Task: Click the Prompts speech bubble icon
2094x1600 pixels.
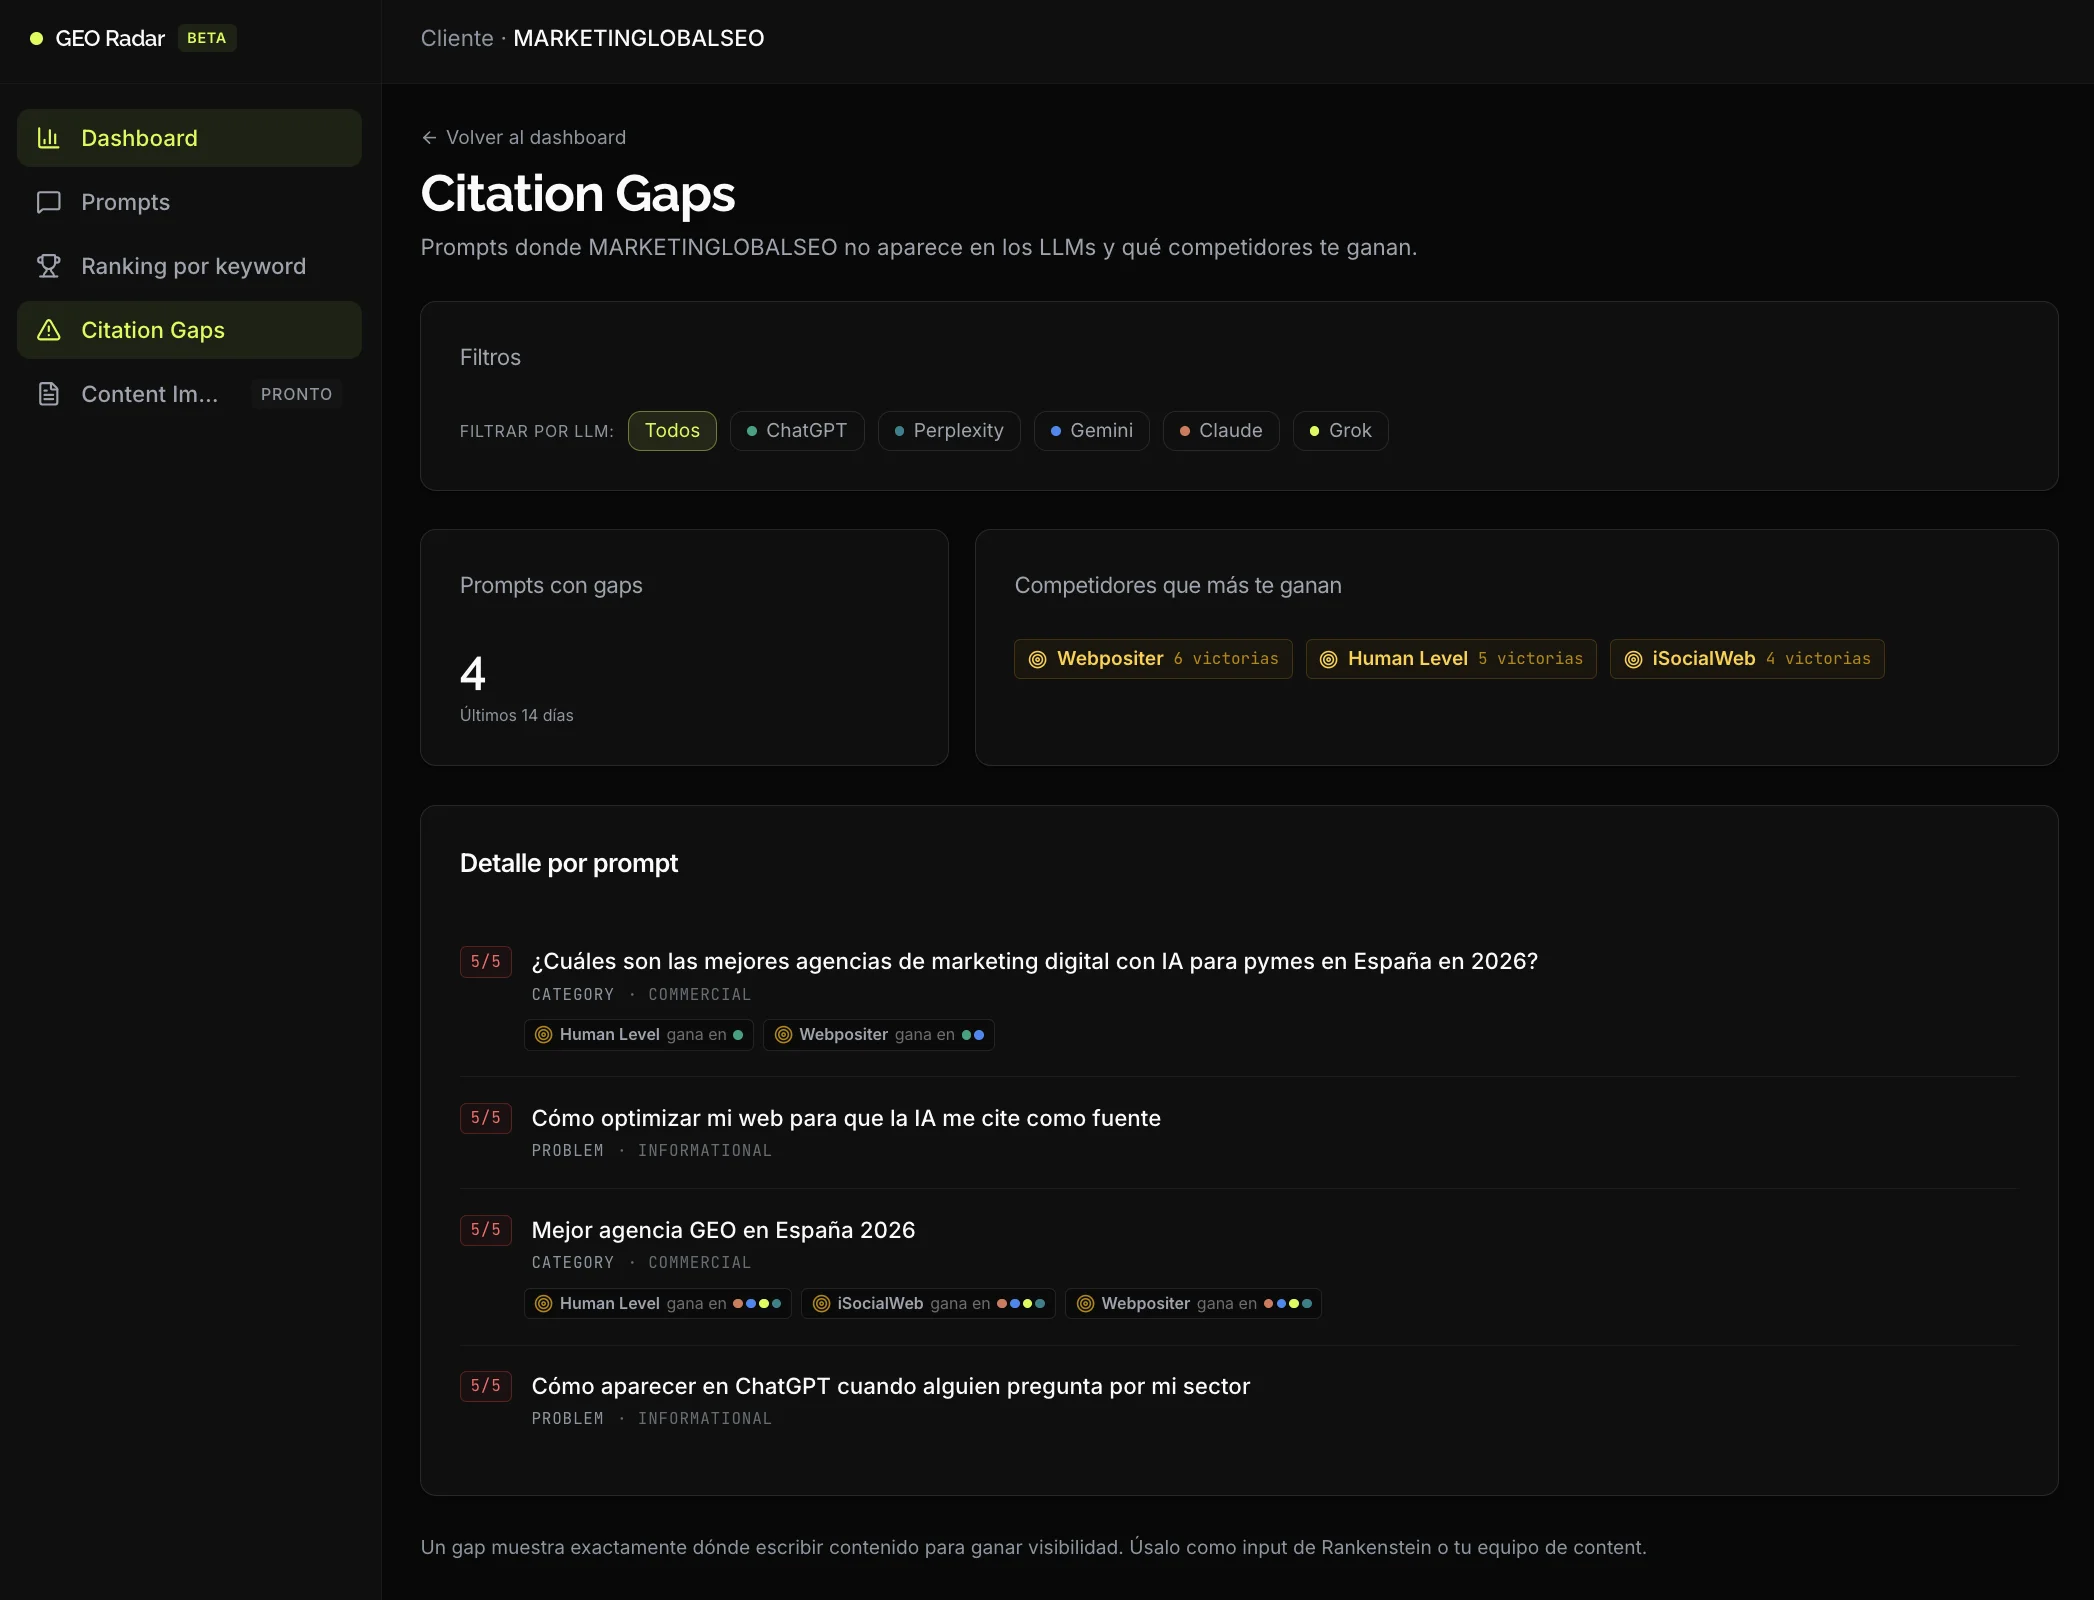Action: [x=48, y=202]
